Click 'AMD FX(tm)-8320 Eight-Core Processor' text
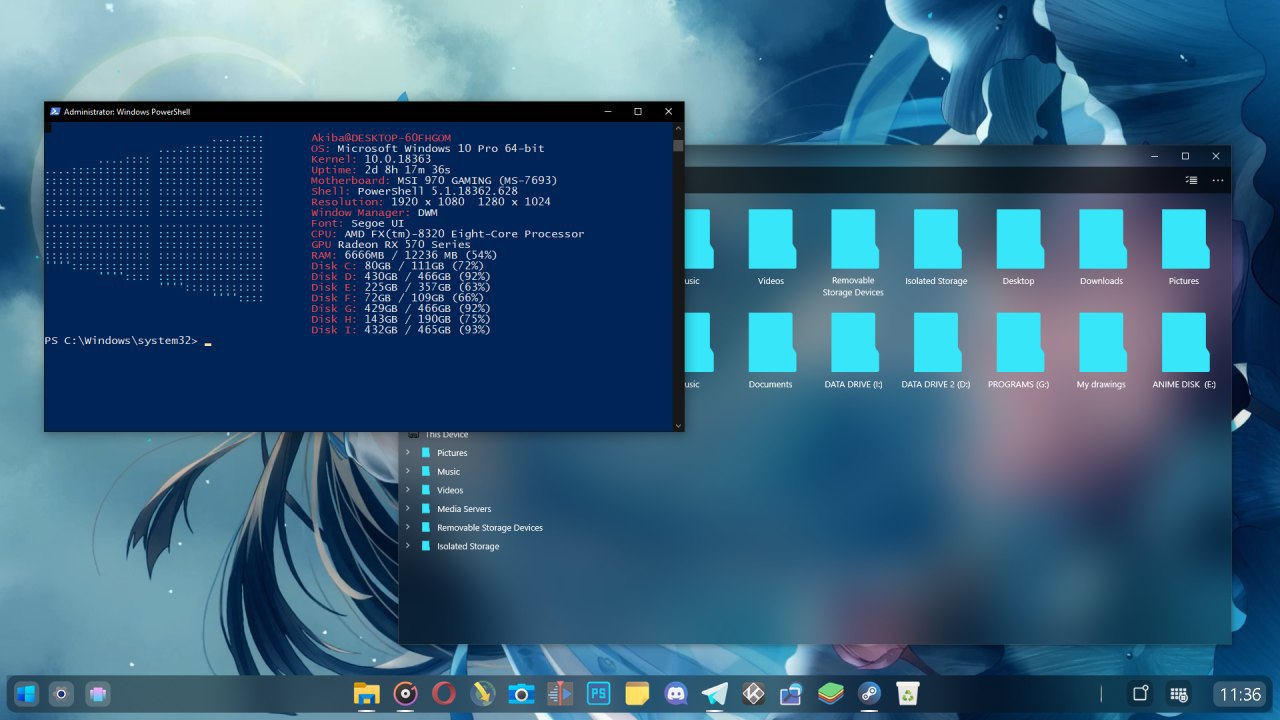1280x720 pixels. (465, 234)
